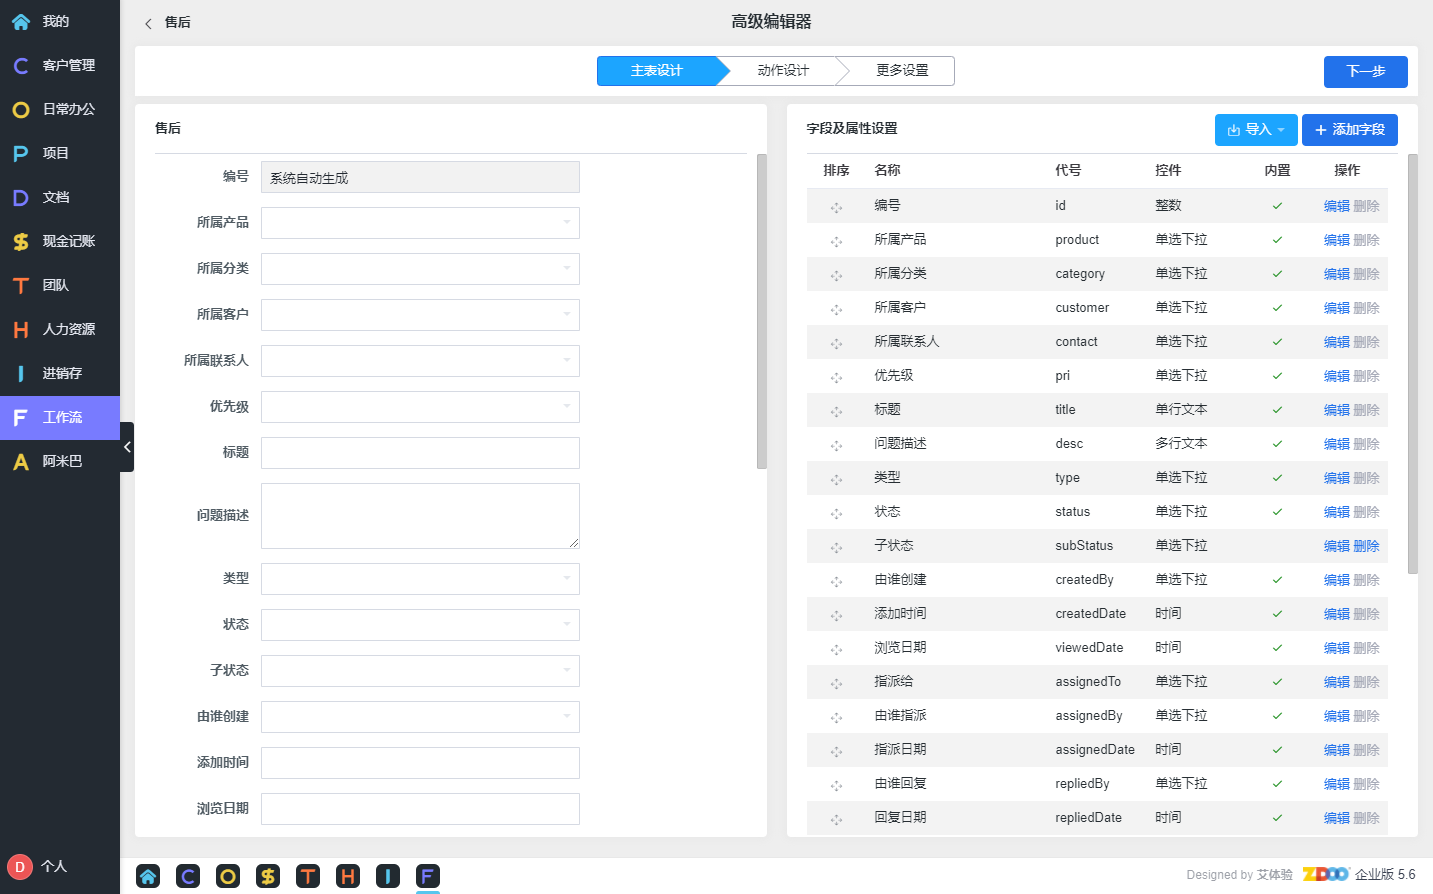Open the 个人 user avatar
Image resolution: width=1433 pixels, height=894 pixels.
point(20,867)
